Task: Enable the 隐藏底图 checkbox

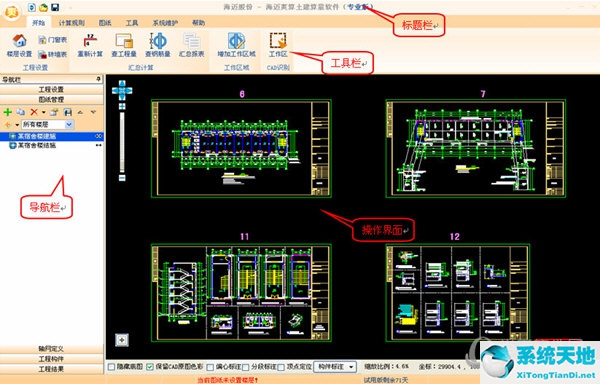Action: click(x=111, y=367)
